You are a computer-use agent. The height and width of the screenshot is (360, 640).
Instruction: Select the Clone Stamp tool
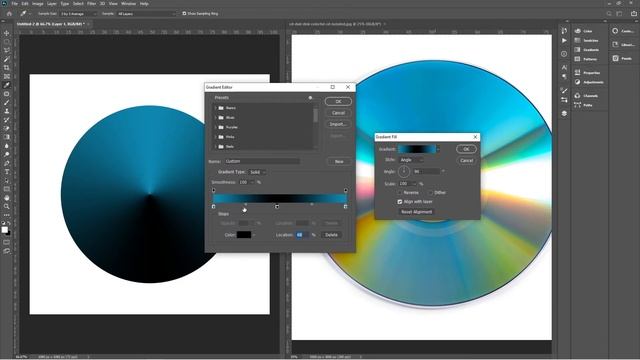pyautogui.click(x=7, y=111)
